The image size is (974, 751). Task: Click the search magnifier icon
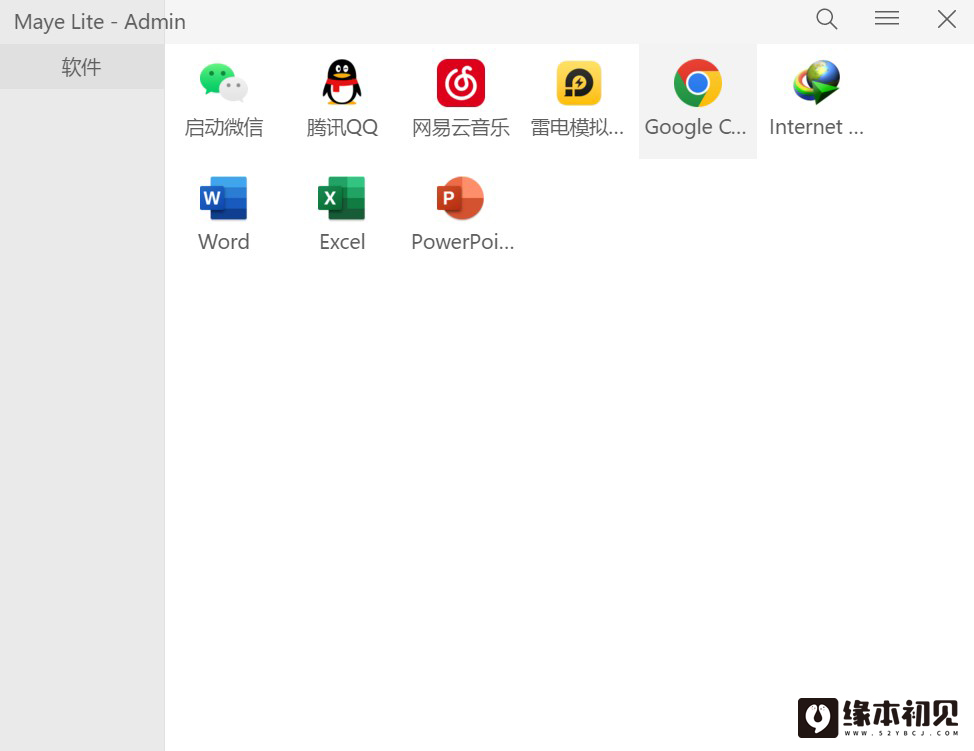pos(826,19)
